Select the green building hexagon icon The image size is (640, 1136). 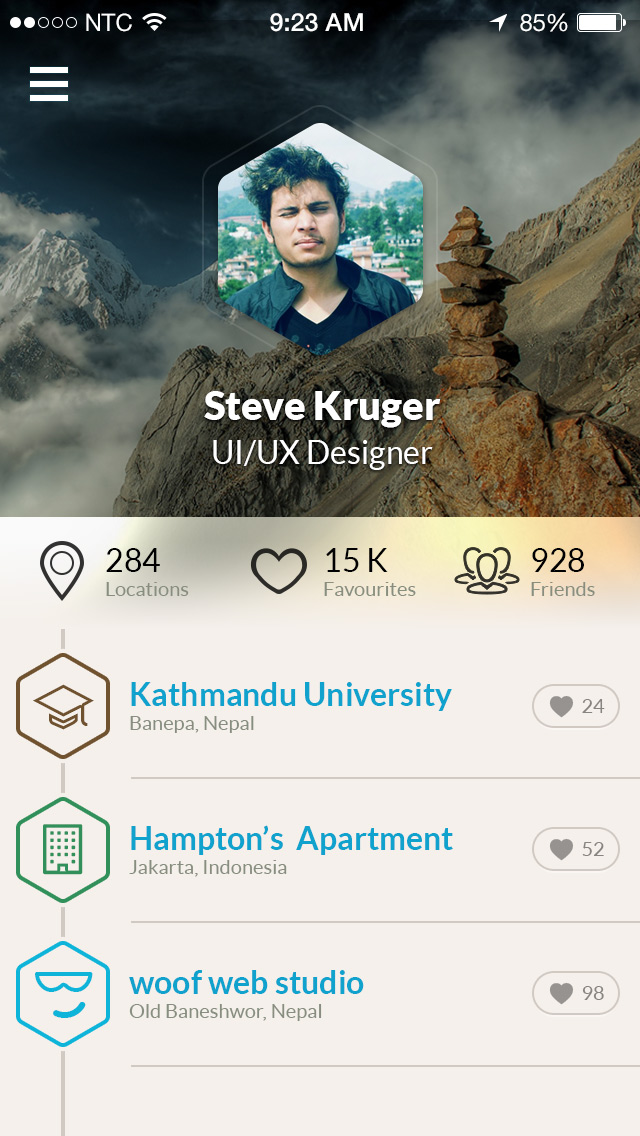(63, 850)
